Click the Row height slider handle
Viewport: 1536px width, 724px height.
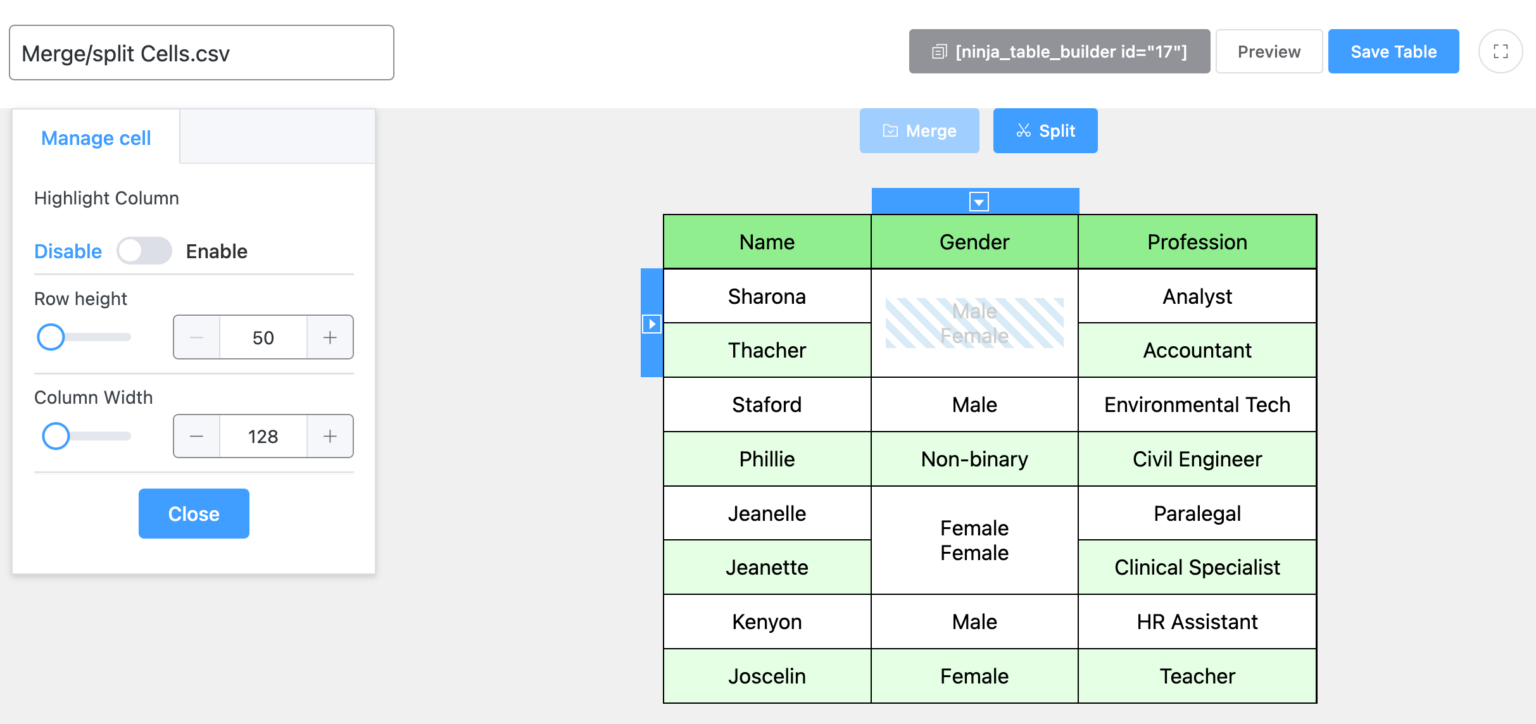click(x=50, y=337)
